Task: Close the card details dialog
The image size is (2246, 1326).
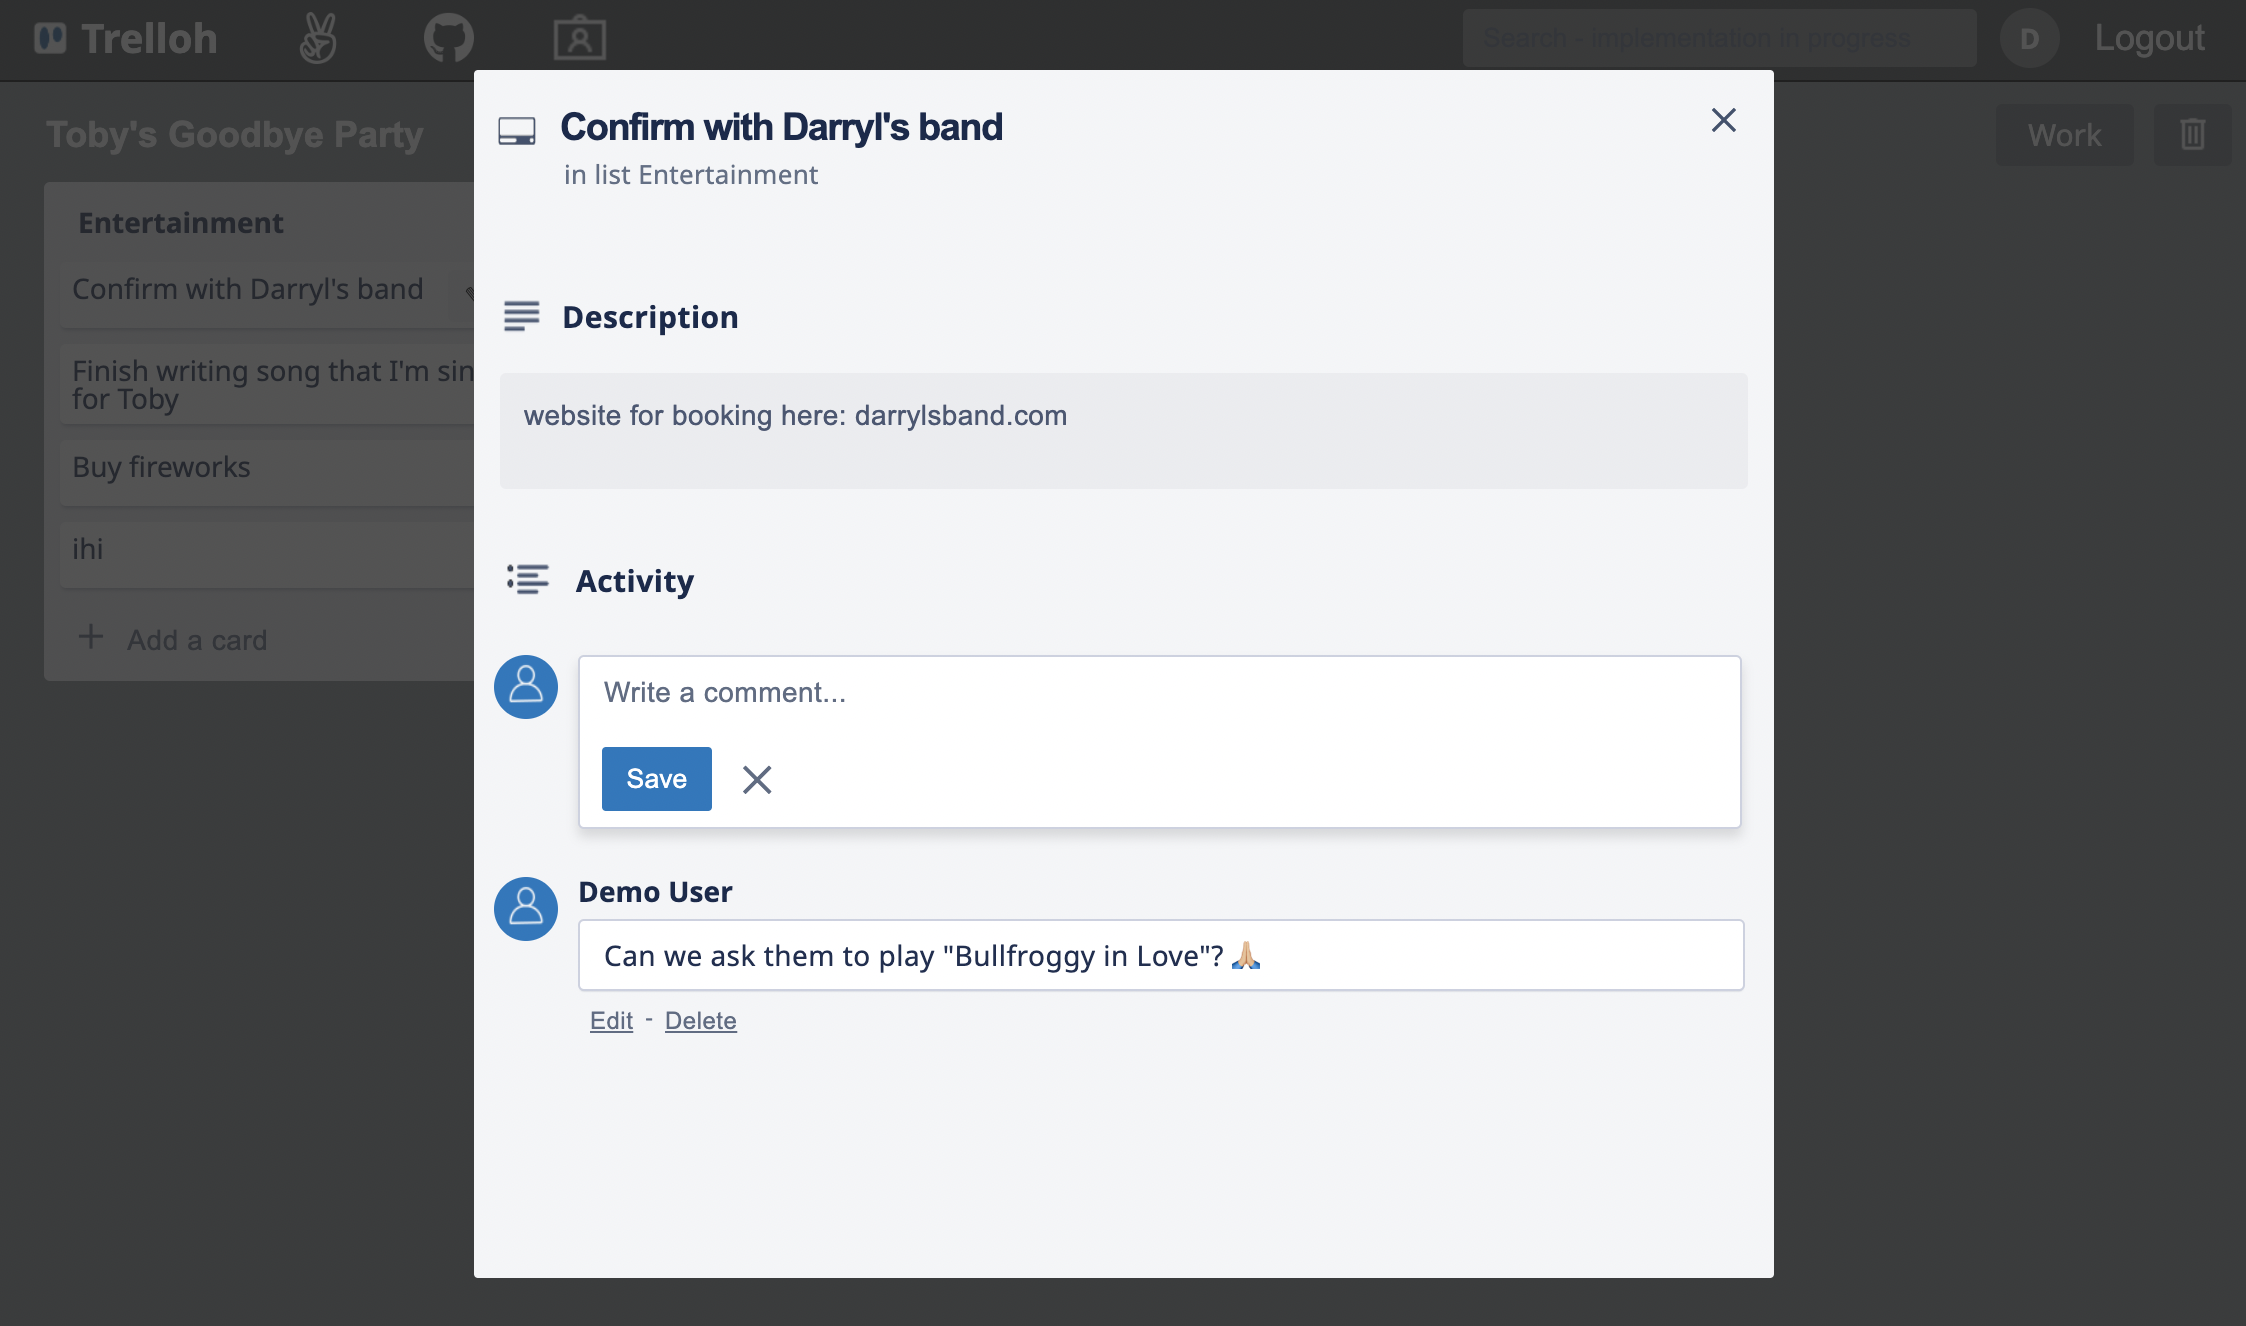Action: [x=1722, y=120]
